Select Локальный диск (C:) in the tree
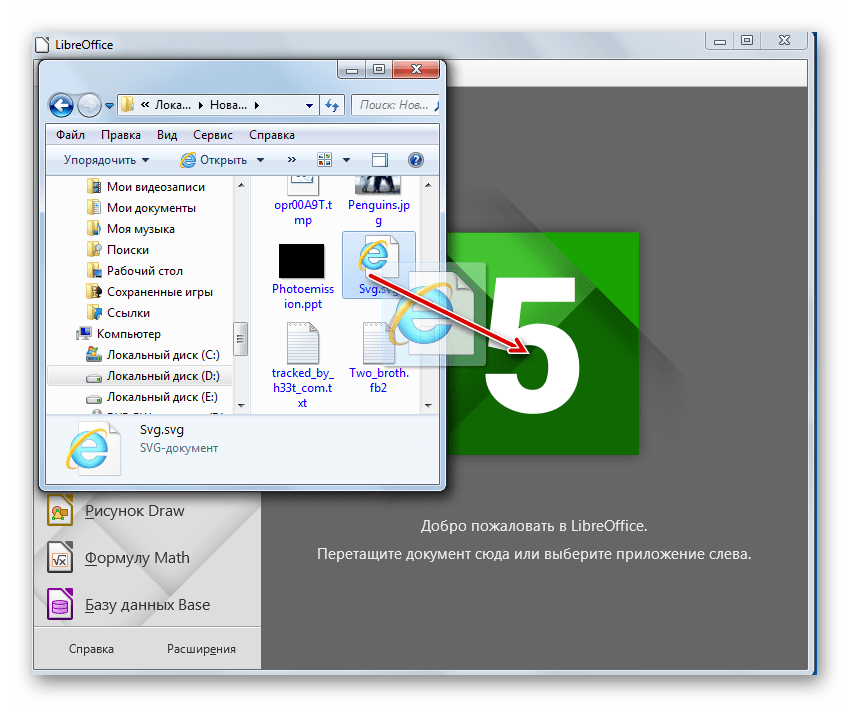 162,355
